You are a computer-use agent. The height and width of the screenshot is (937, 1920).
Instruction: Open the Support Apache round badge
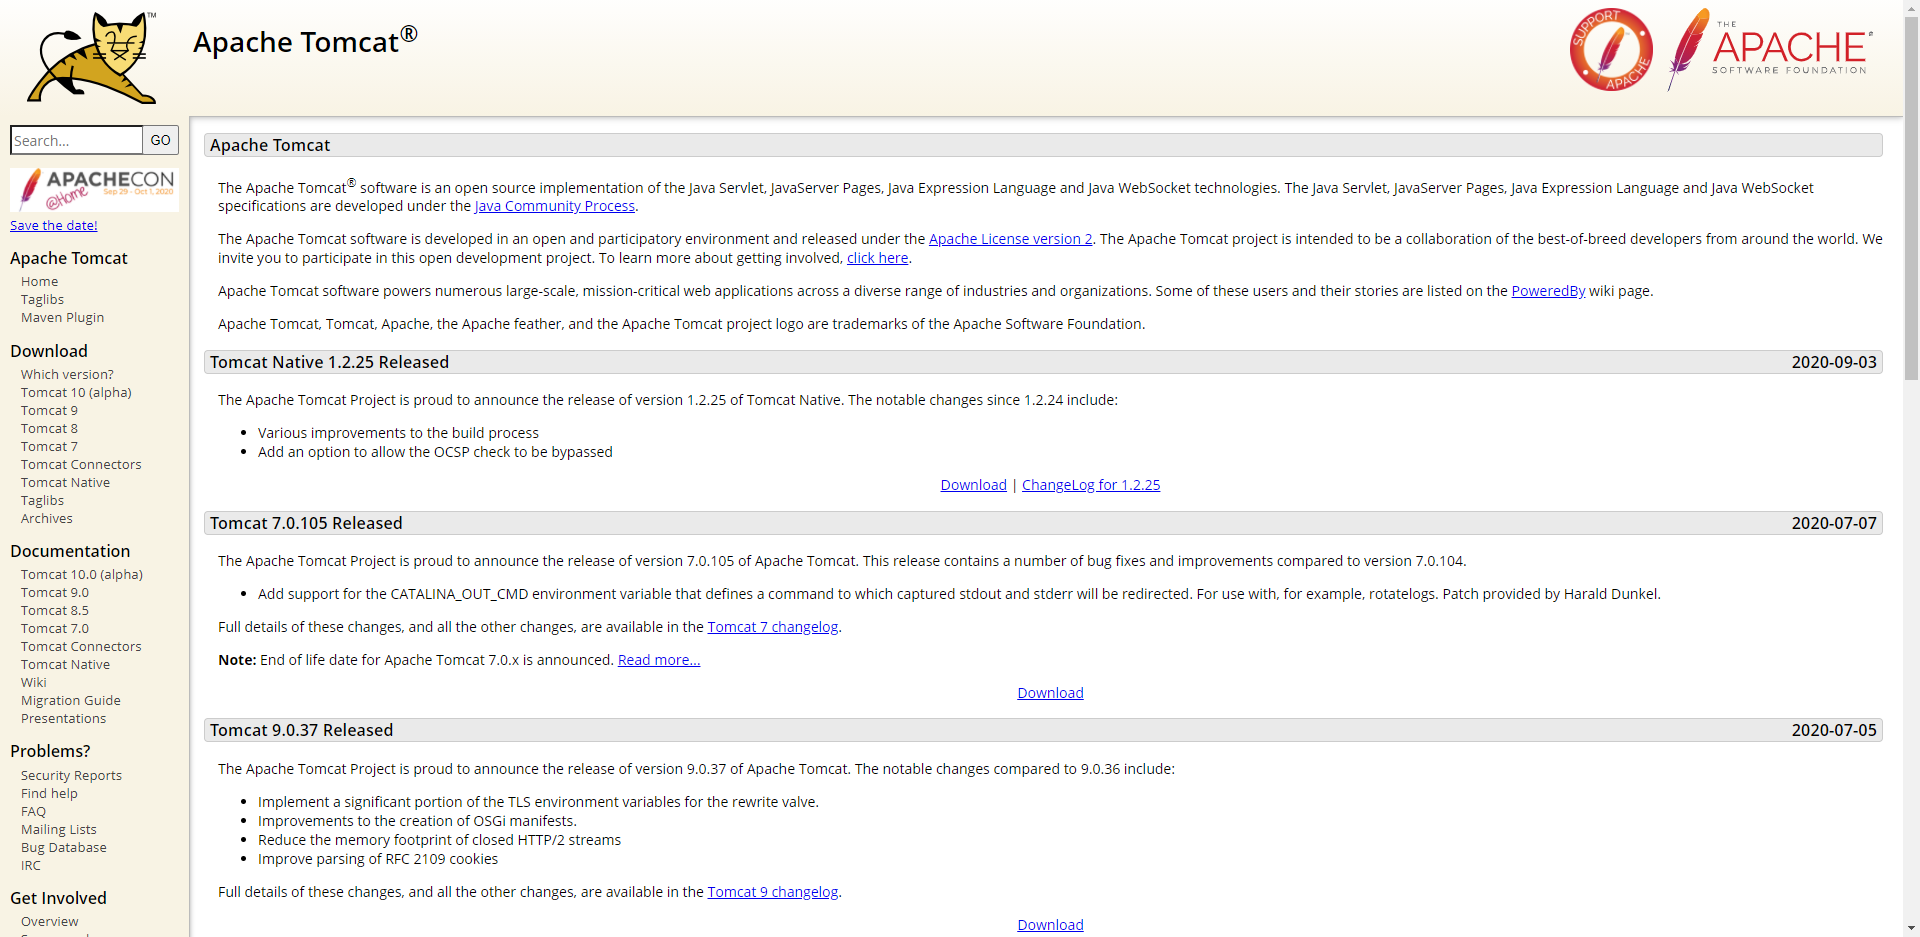pyautogui.click(x=1611, y=50)
